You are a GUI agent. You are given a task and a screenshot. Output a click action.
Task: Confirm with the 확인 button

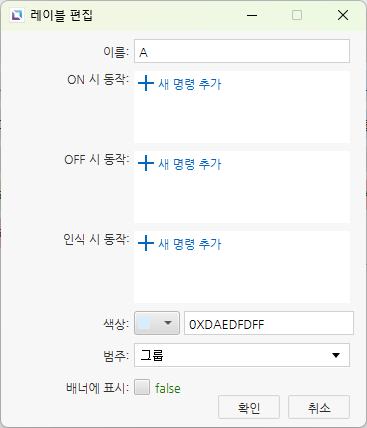pyautogui.click(x=249, y=407)
